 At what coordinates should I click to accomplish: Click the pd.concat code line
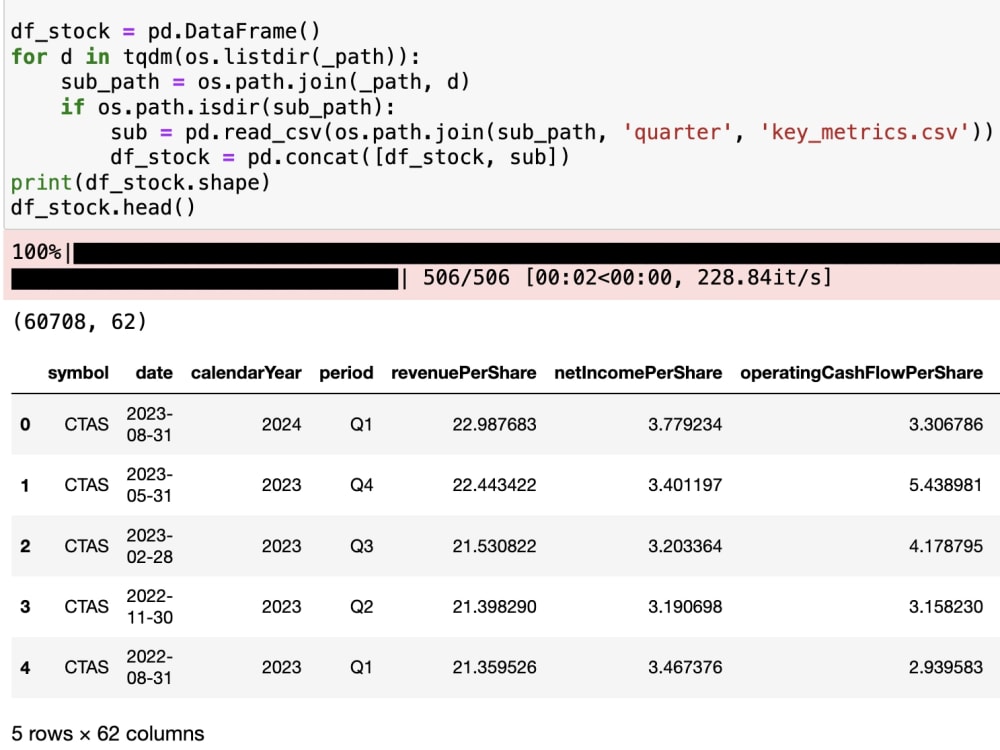[340, 158]
